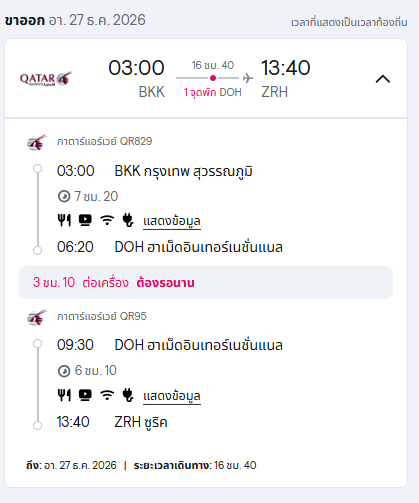
Task: Click the Wi-Fi icon for flight QR829
Action: click(x=107, y=220)
